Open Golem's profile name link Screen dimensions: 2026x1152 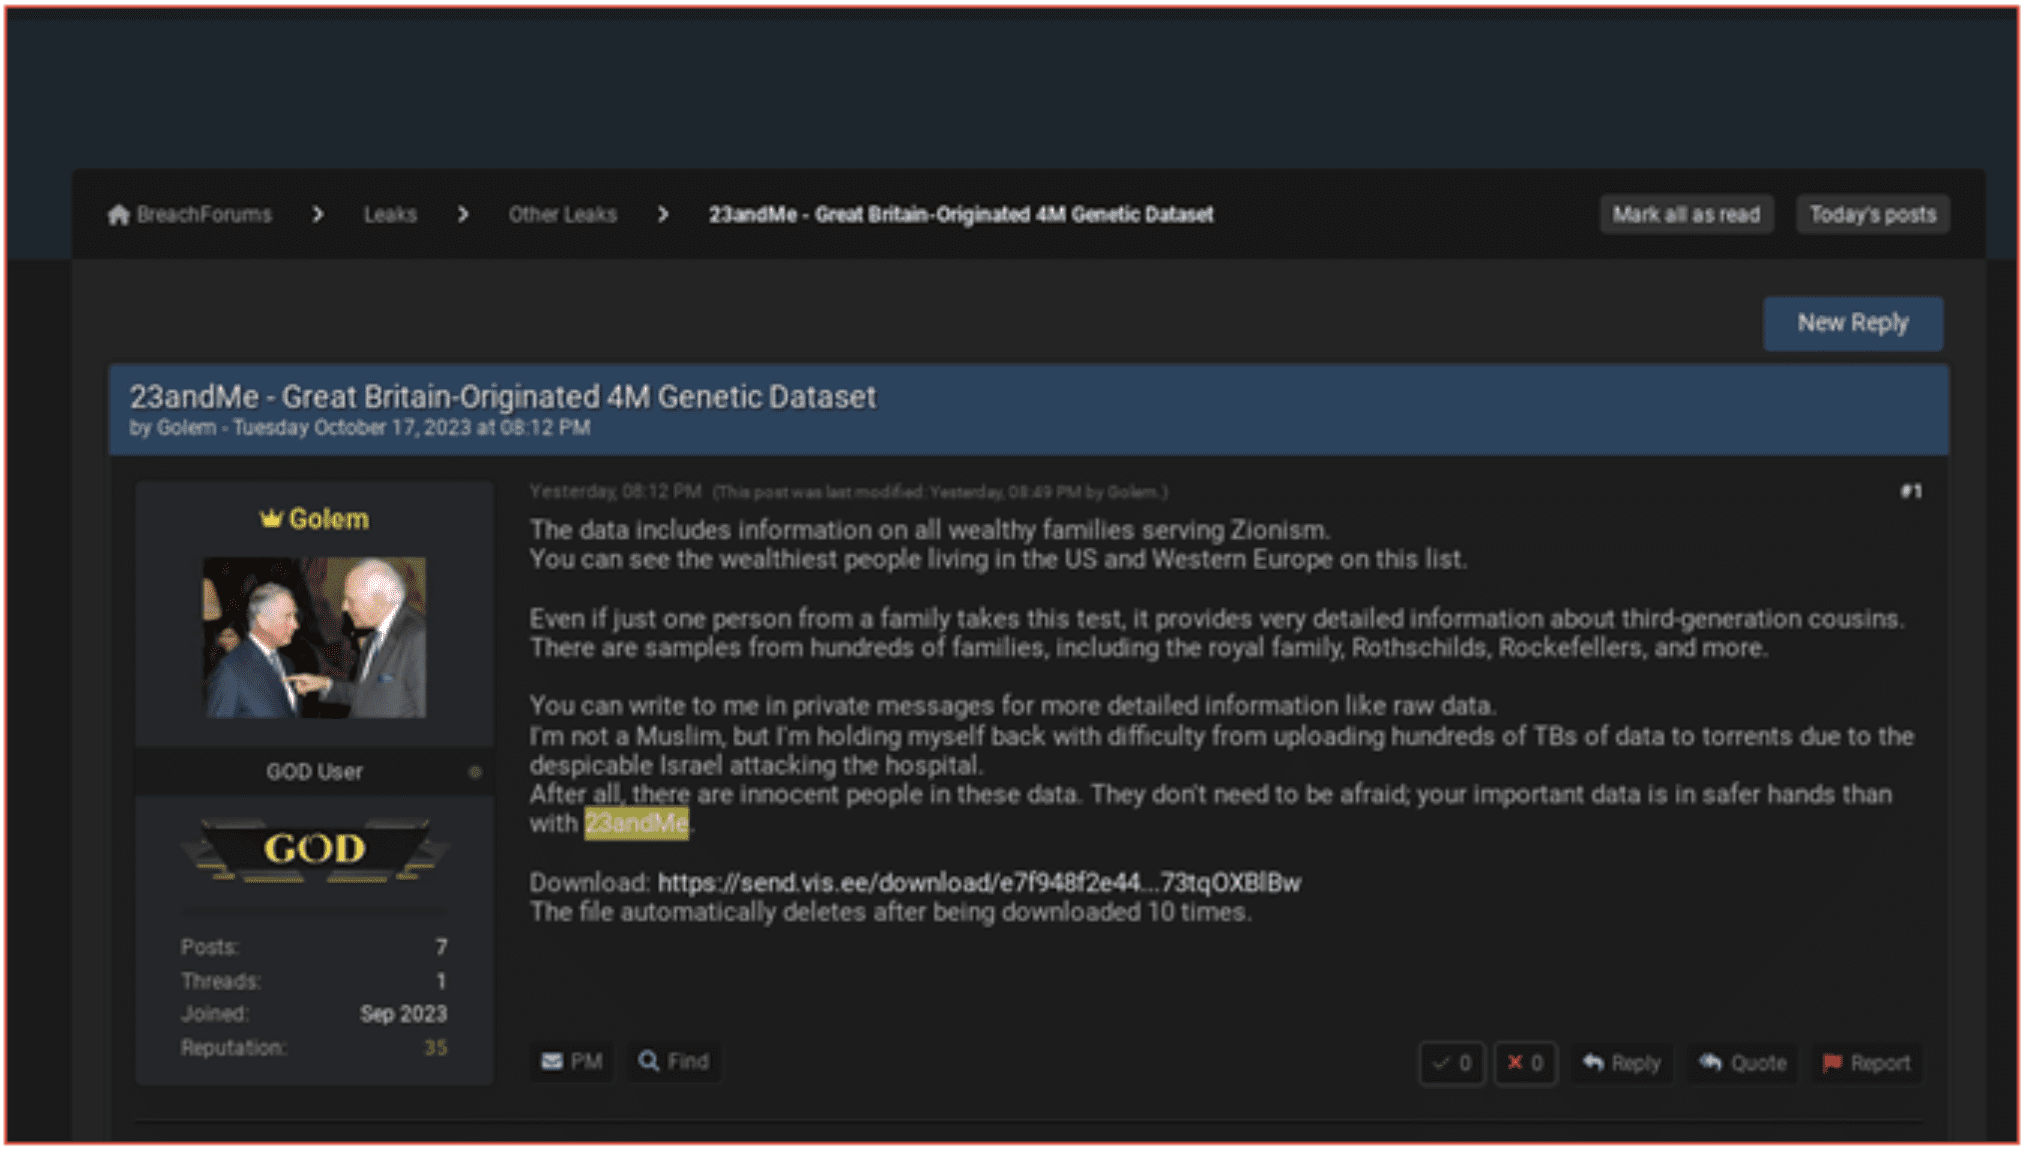tap(329, 519)
